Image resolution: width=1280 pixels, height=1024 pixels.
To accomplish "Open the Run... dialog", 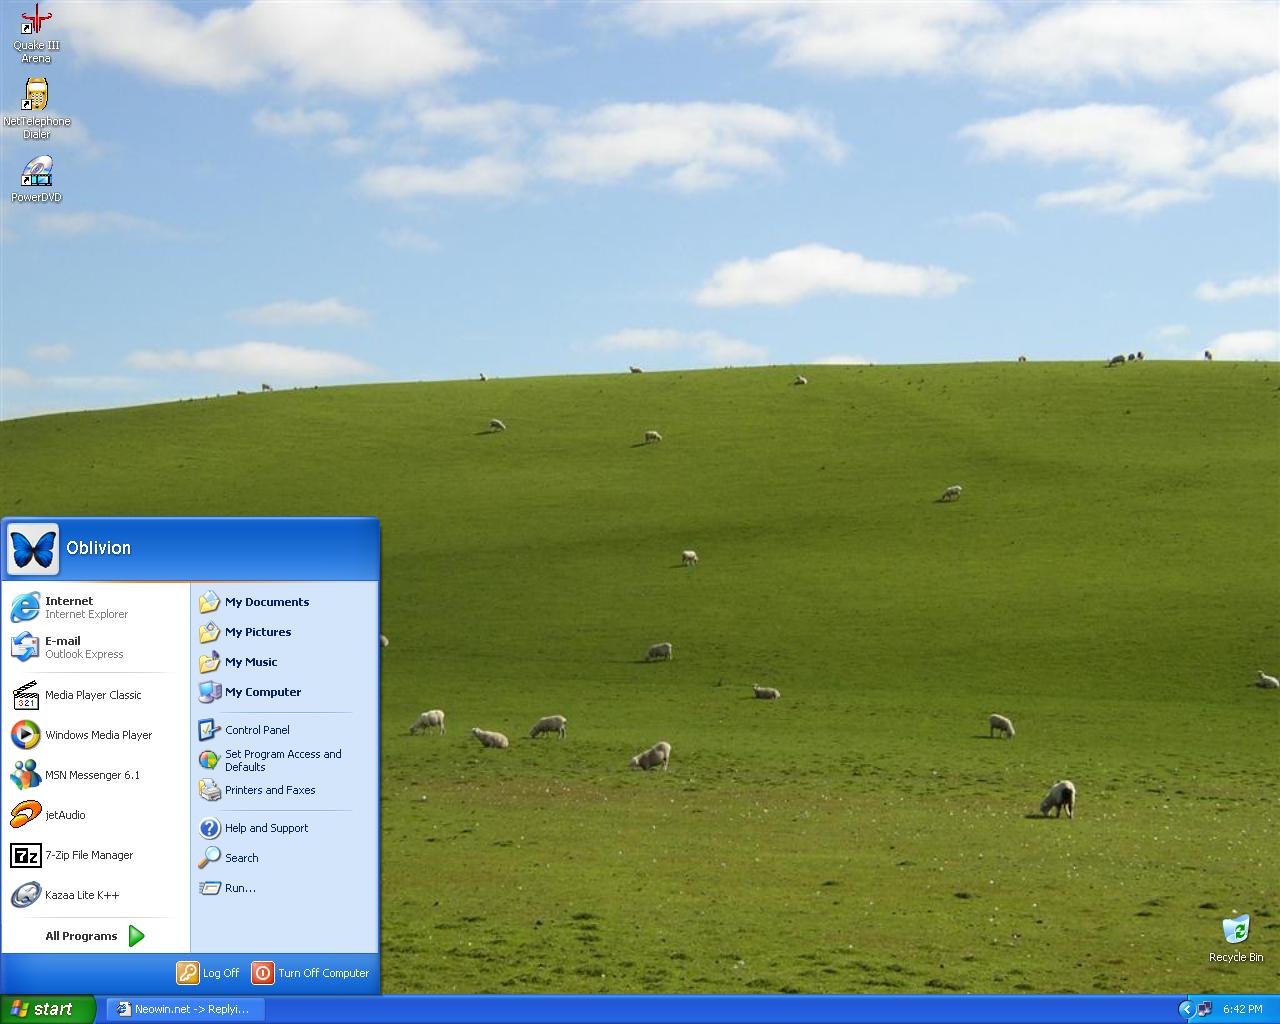I will point(240,888).
